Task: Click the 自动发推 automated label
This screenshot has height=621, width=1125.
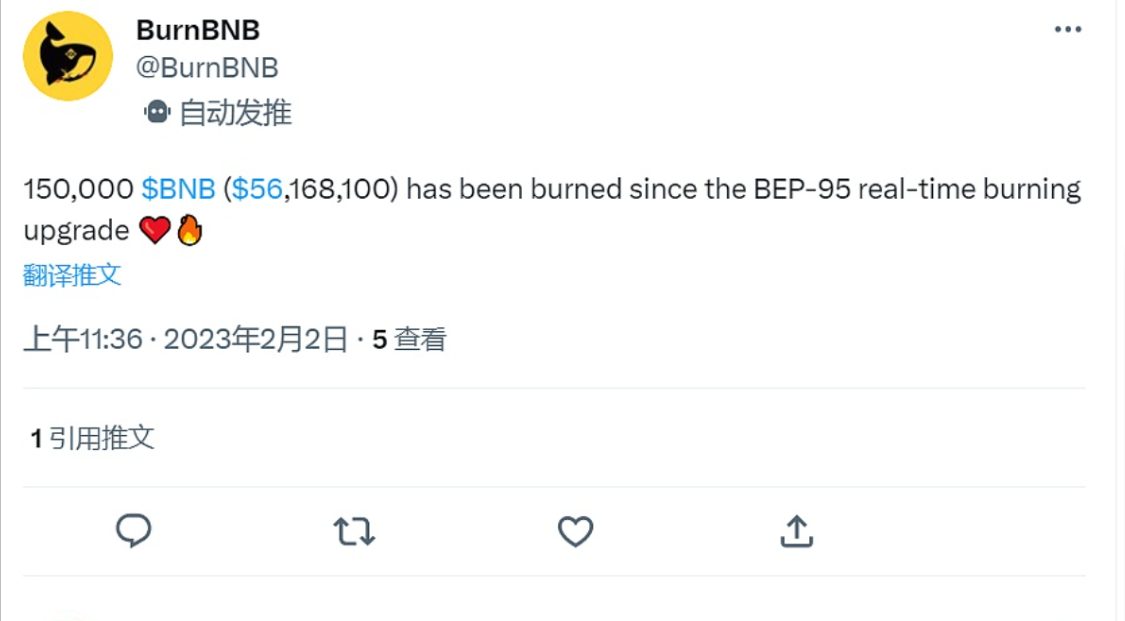Action: click(235, 113)
